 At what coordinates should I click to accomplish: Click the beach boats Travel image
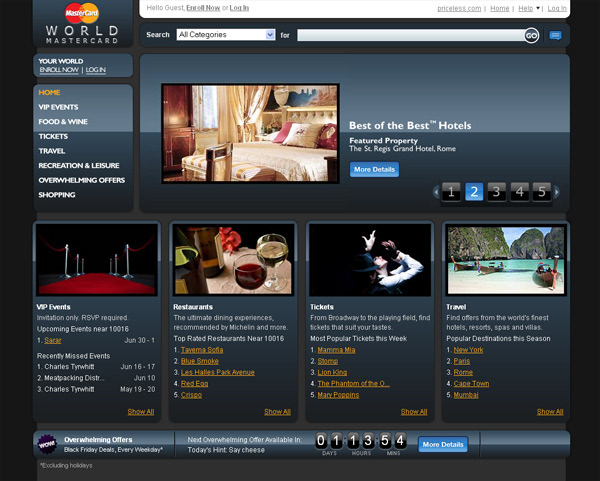coord(506,260)
